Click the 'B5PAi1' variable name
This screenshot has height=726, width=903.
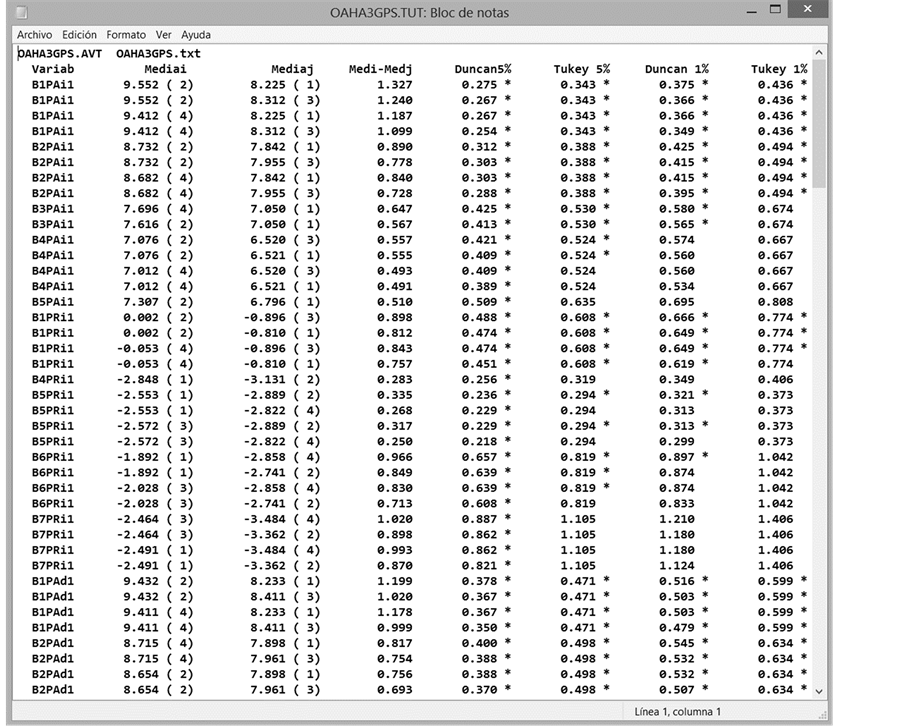pos(53,302)
